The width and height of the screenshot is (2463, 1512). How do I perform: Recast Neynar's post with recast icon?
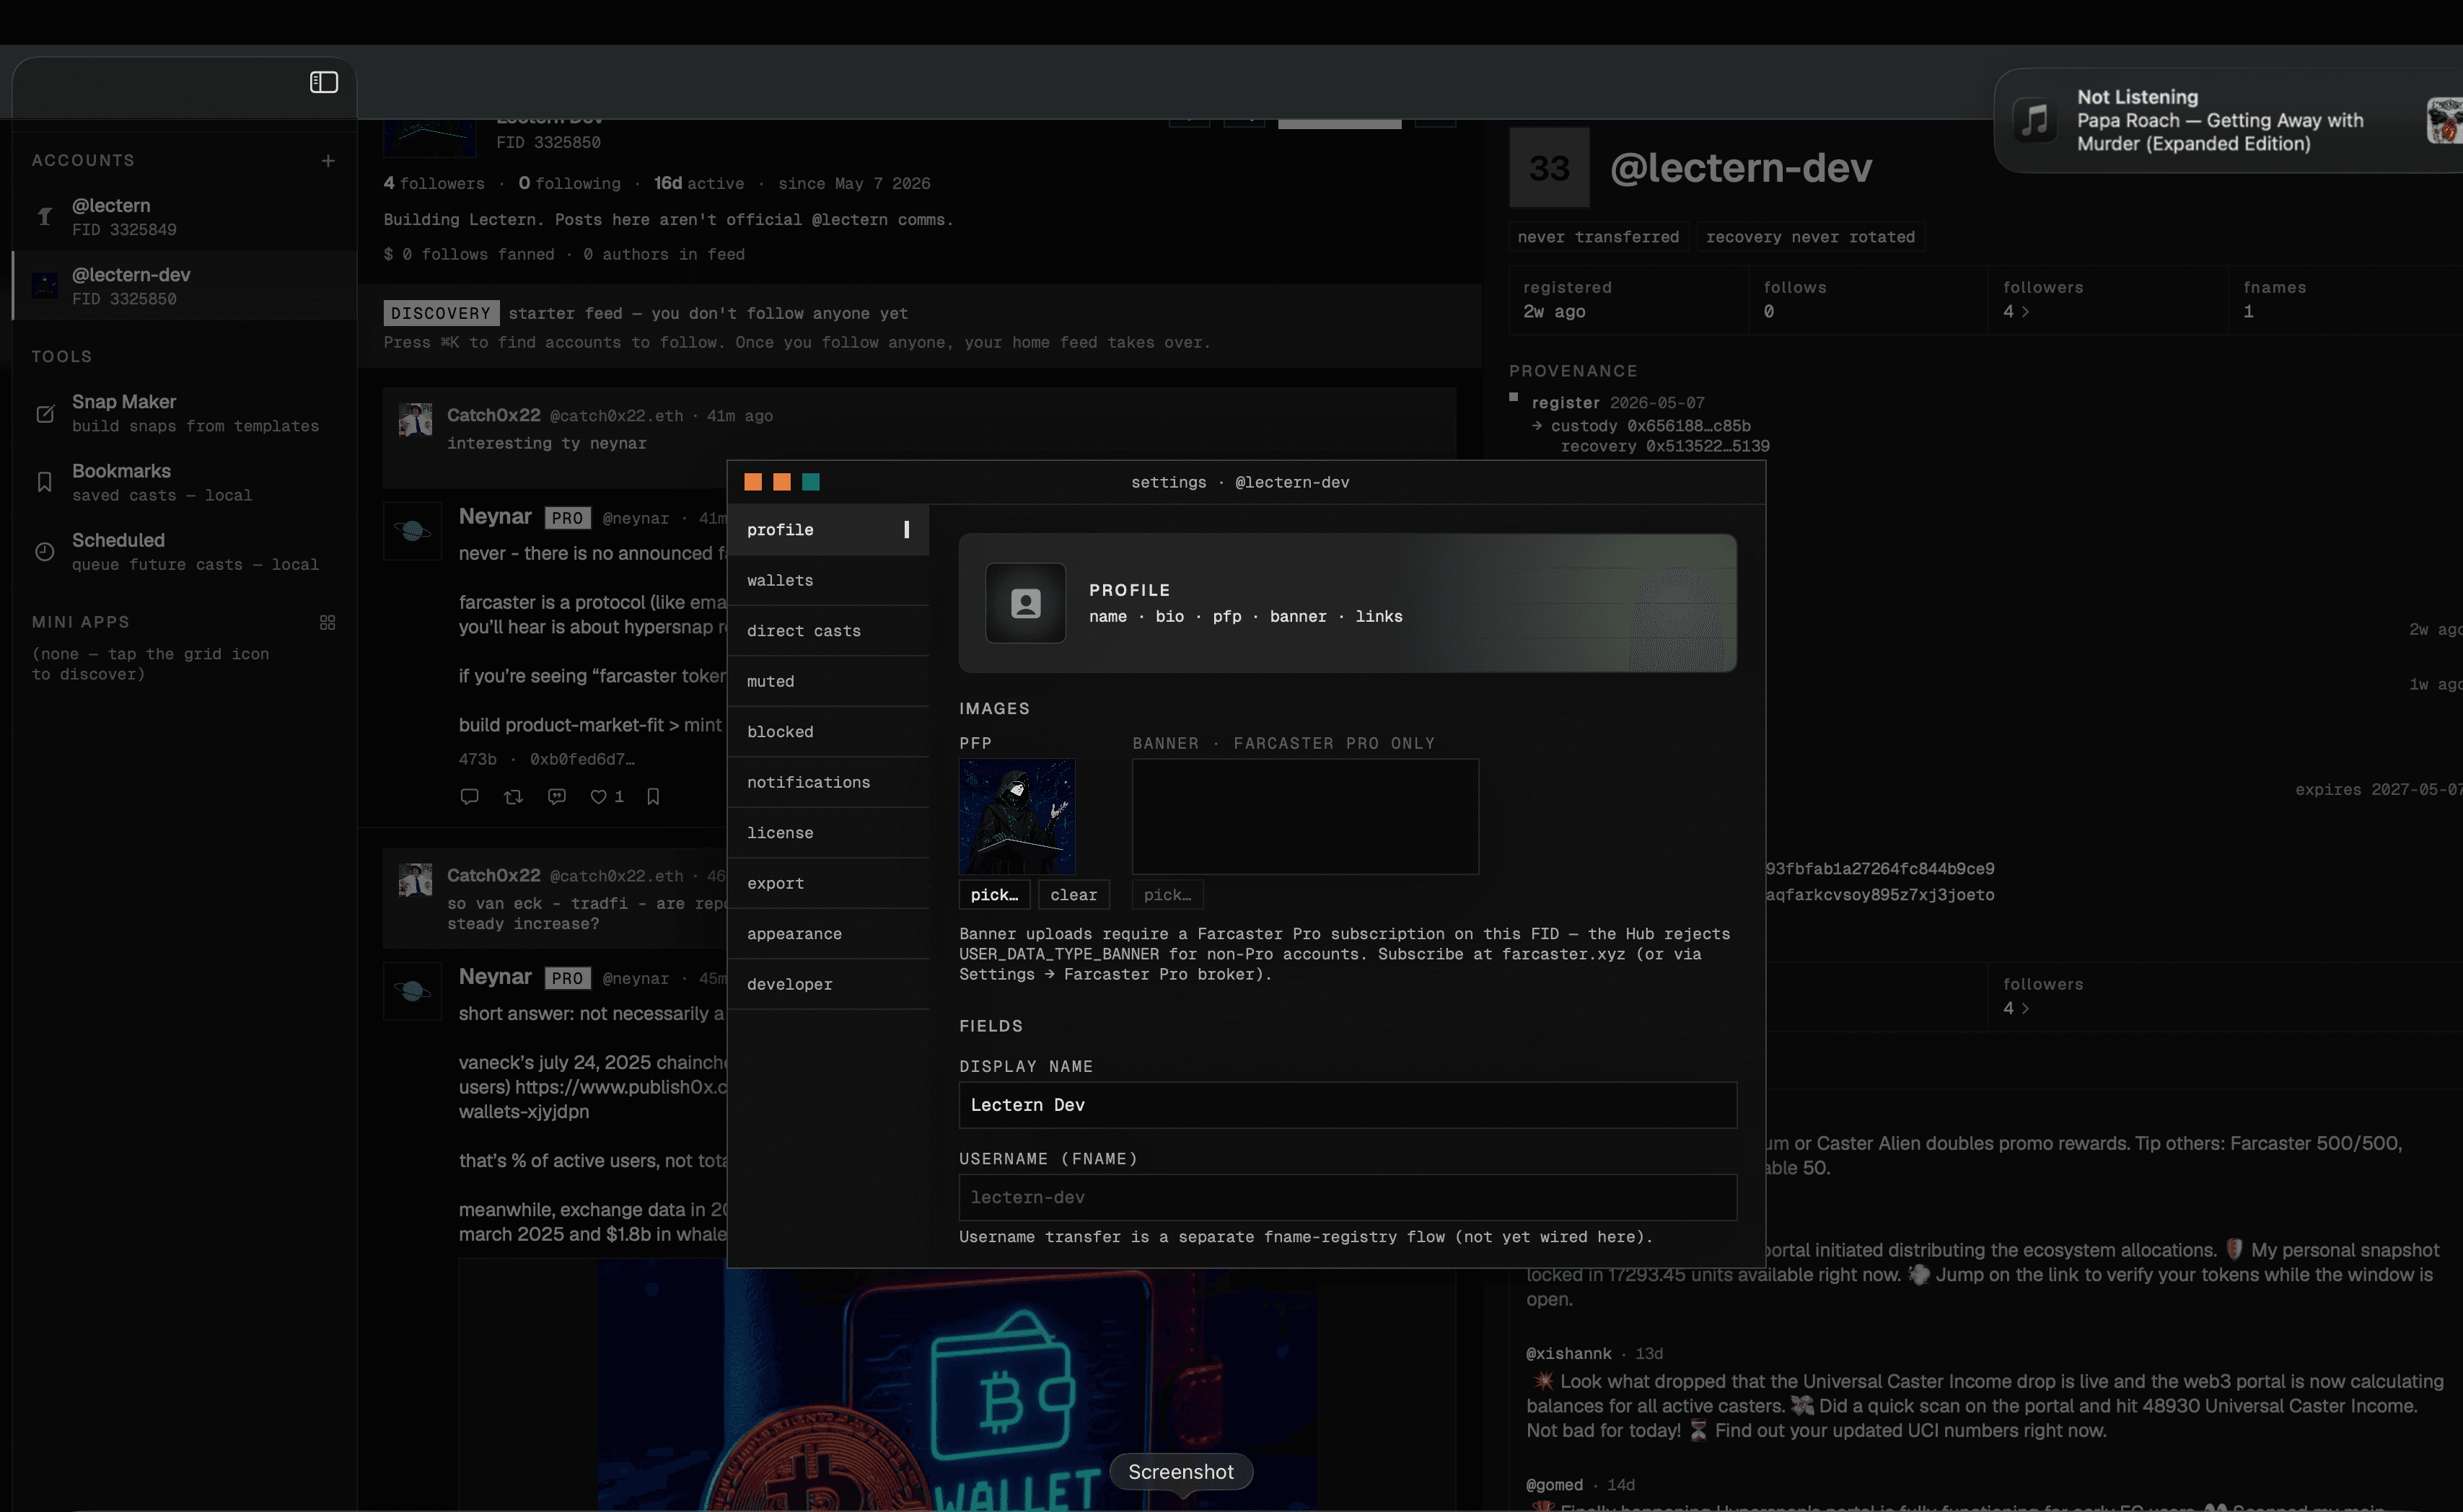click(513, 796)
